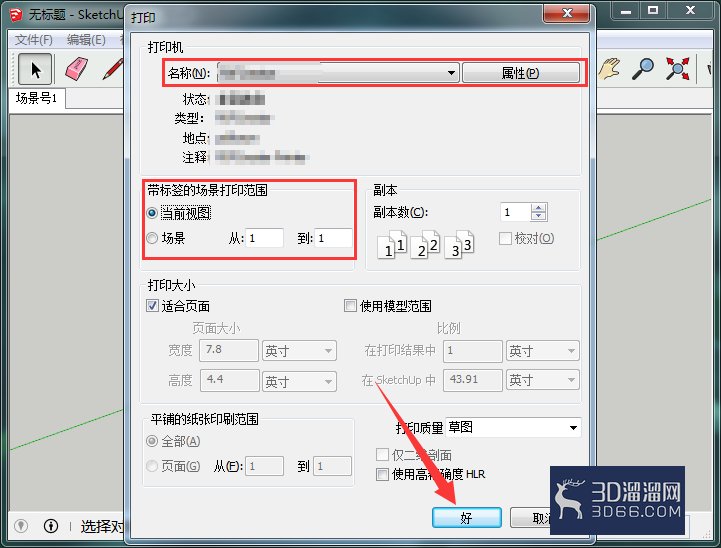Click the 宽度 value field 7.8
The height and width of the screenshot is (548, 721).
229,350
